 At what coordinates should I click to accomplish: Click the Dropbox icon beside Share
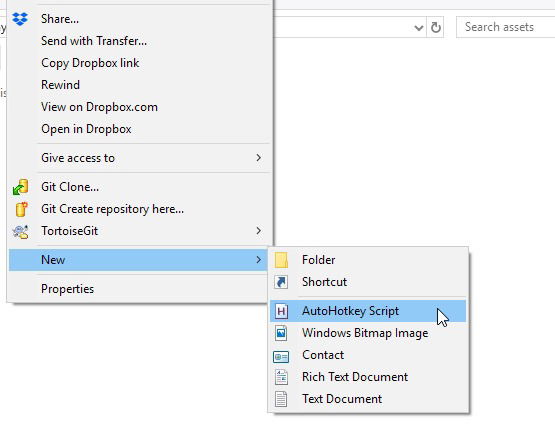20,18
